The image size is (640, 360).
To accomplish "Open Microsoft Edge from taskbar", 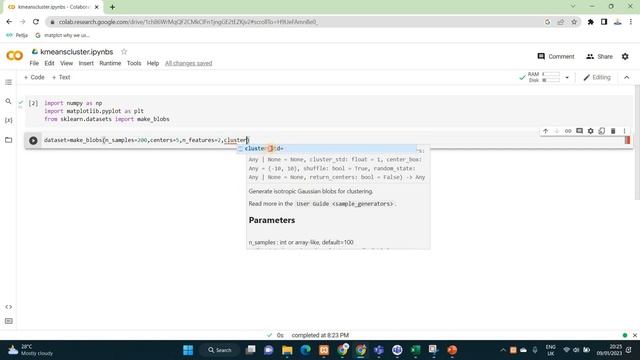I will tap(305, 350).
